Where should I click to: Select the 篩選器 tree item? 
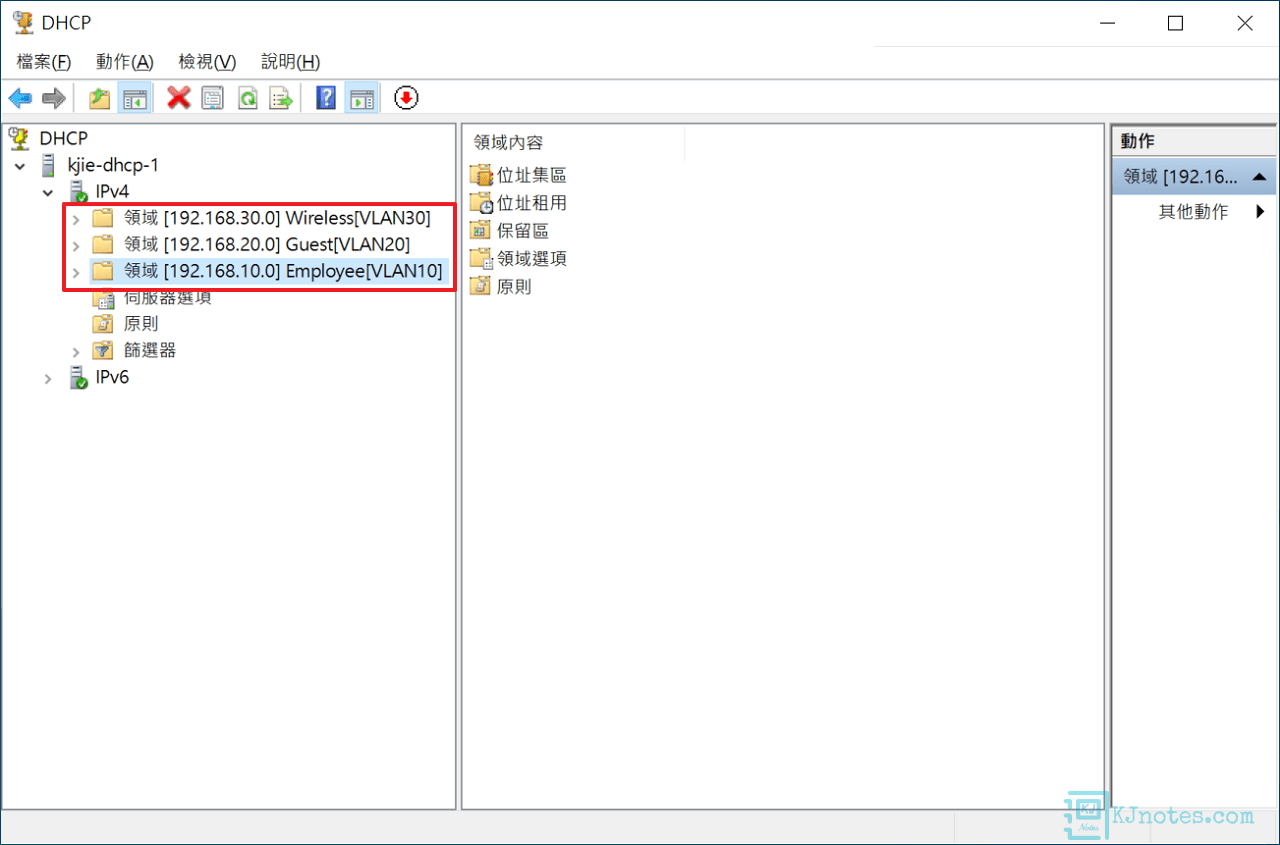[150, 350]
